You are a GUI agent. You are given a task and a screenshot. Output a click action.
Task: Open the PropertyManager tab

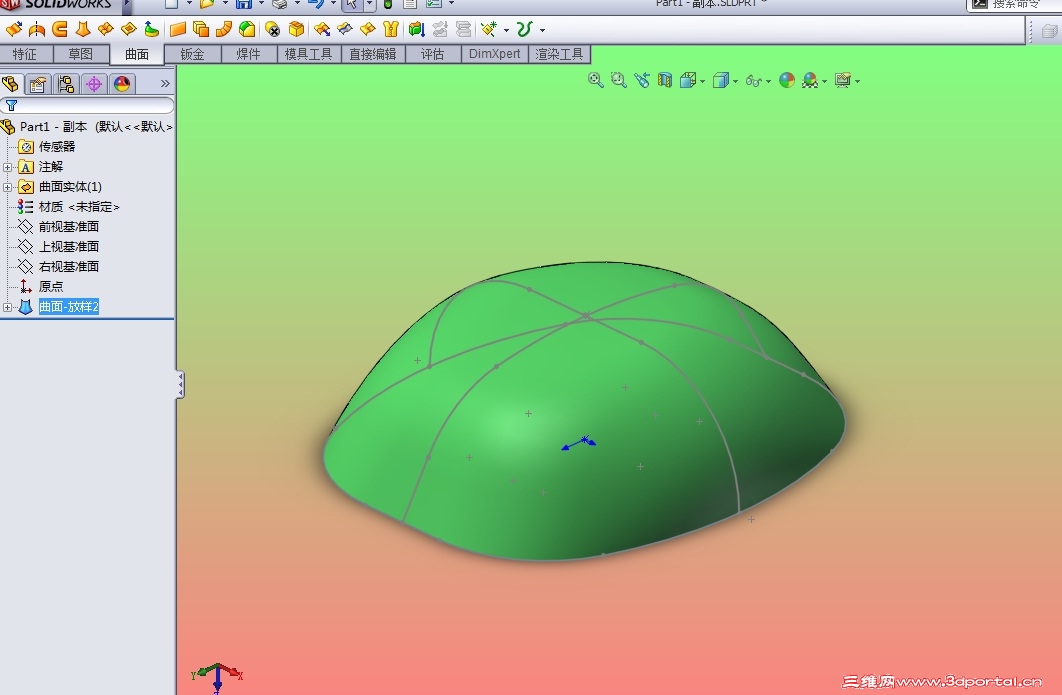(38, 84)
